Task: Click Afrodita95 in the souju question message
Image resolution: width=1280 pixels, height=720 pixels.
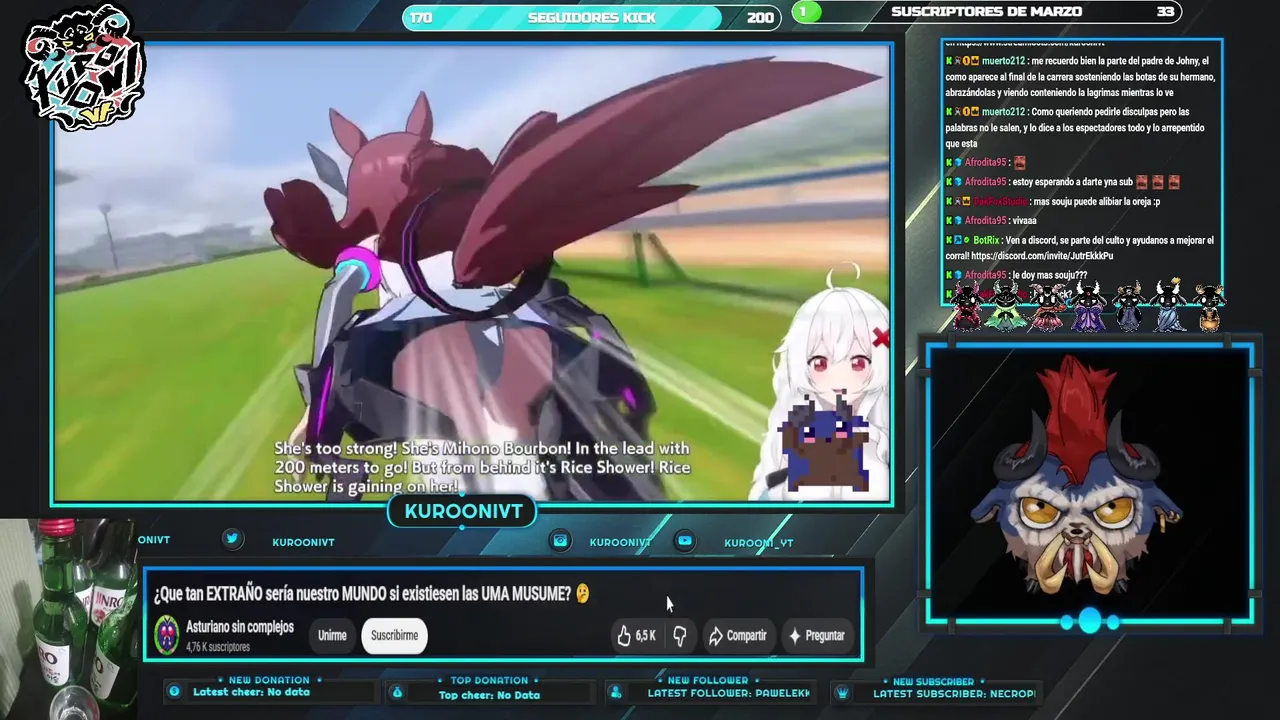Action: pos(985,275)
